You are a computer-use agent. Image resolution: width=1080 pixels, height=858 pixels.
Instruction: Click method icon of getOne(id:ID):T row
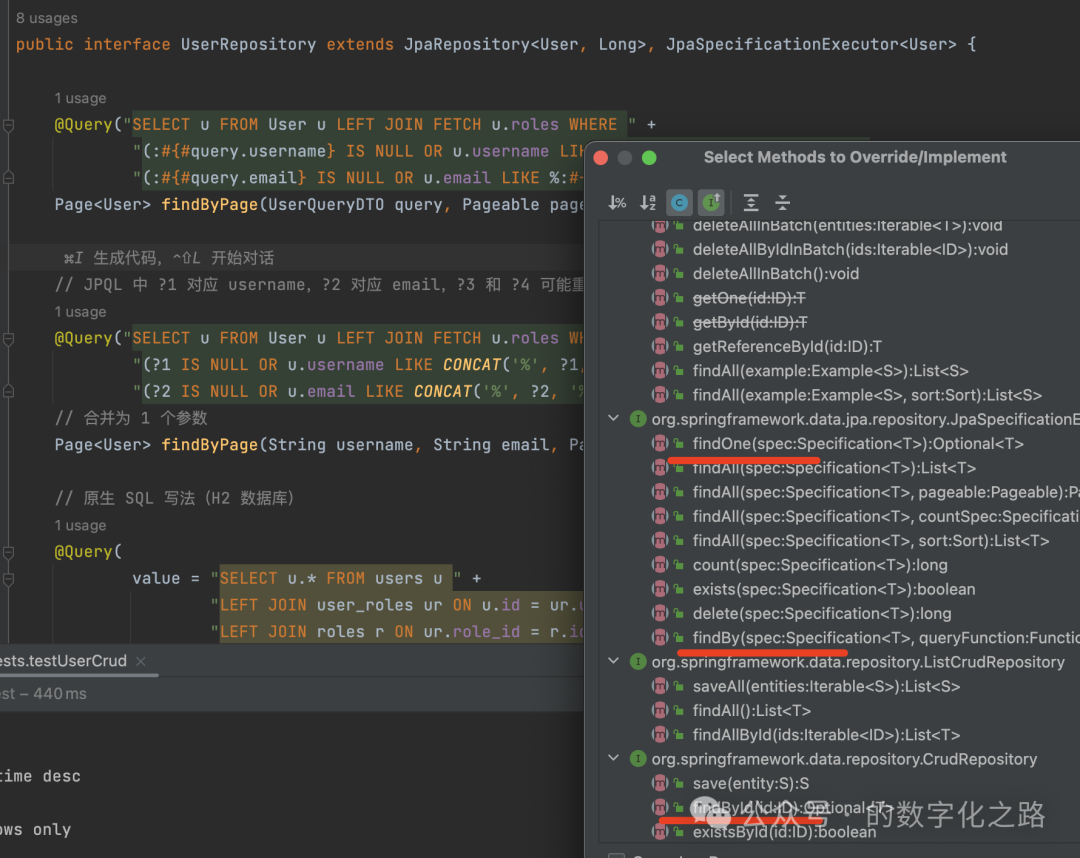pyautogui.click(x=660, y=297)
